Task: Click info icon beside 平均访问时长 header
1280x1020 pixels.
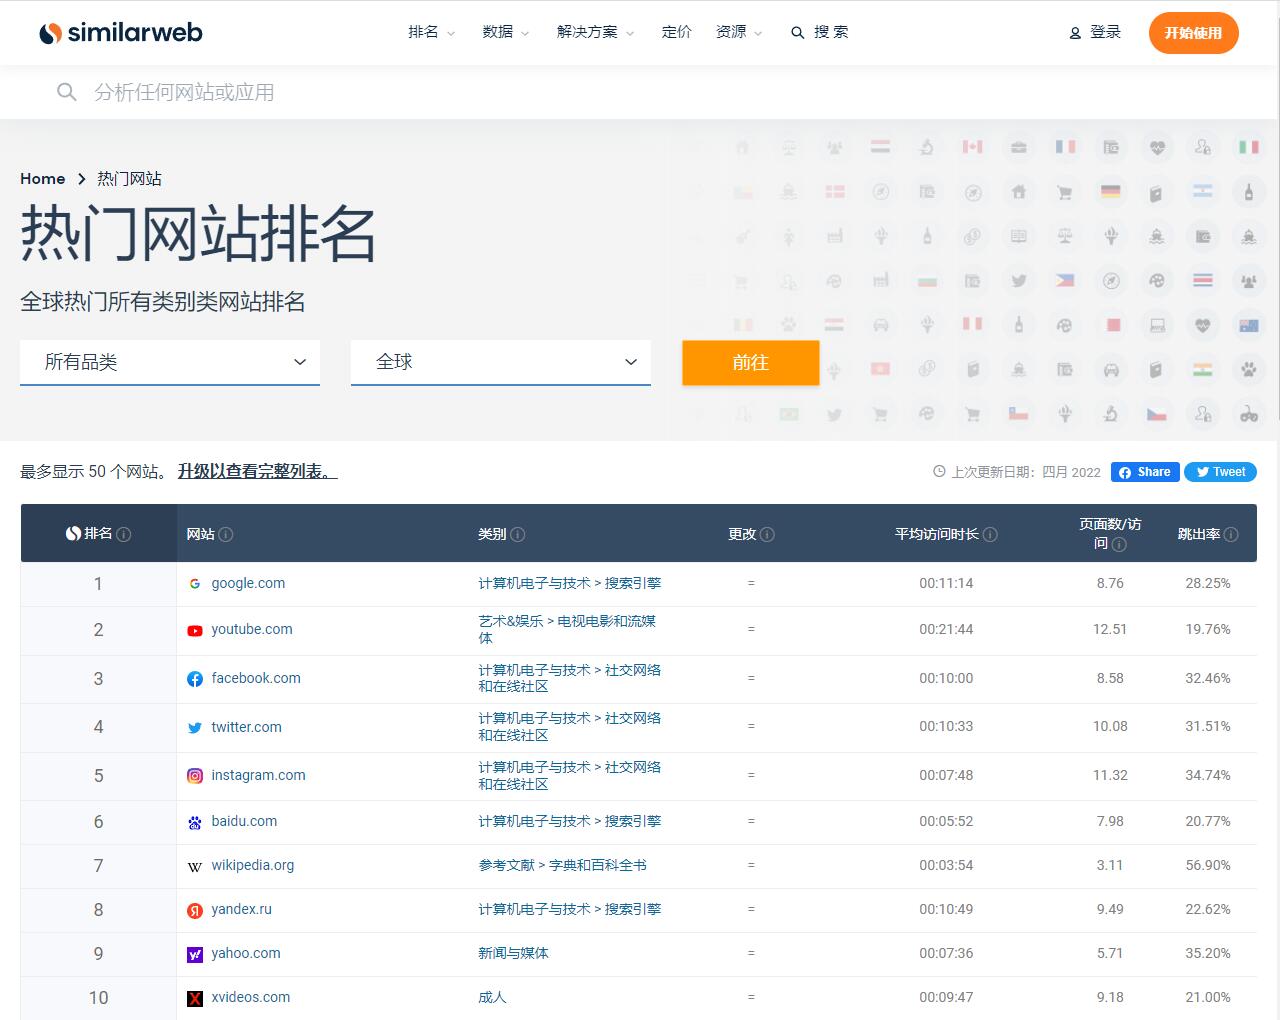Action: pyautogui.click(x=990, y=534)
